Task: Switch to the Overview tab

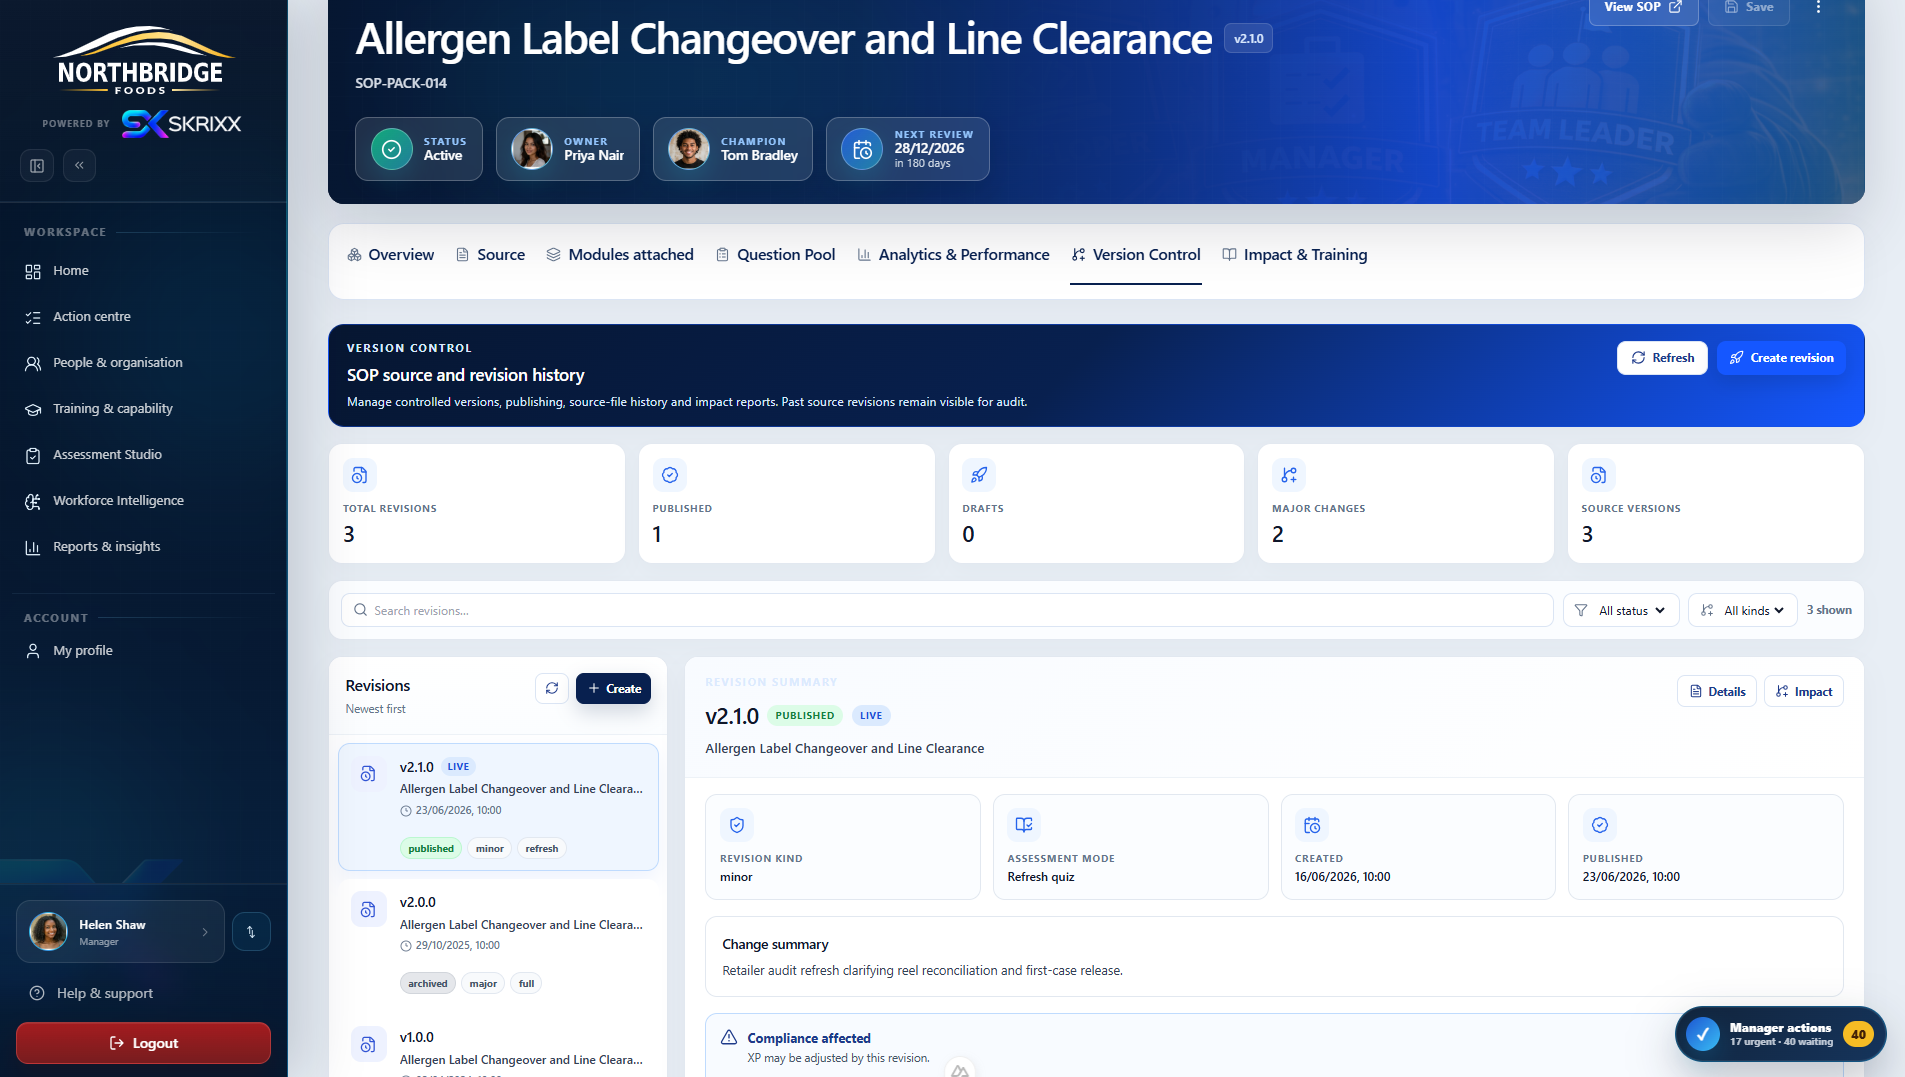Action: point(390,255)
